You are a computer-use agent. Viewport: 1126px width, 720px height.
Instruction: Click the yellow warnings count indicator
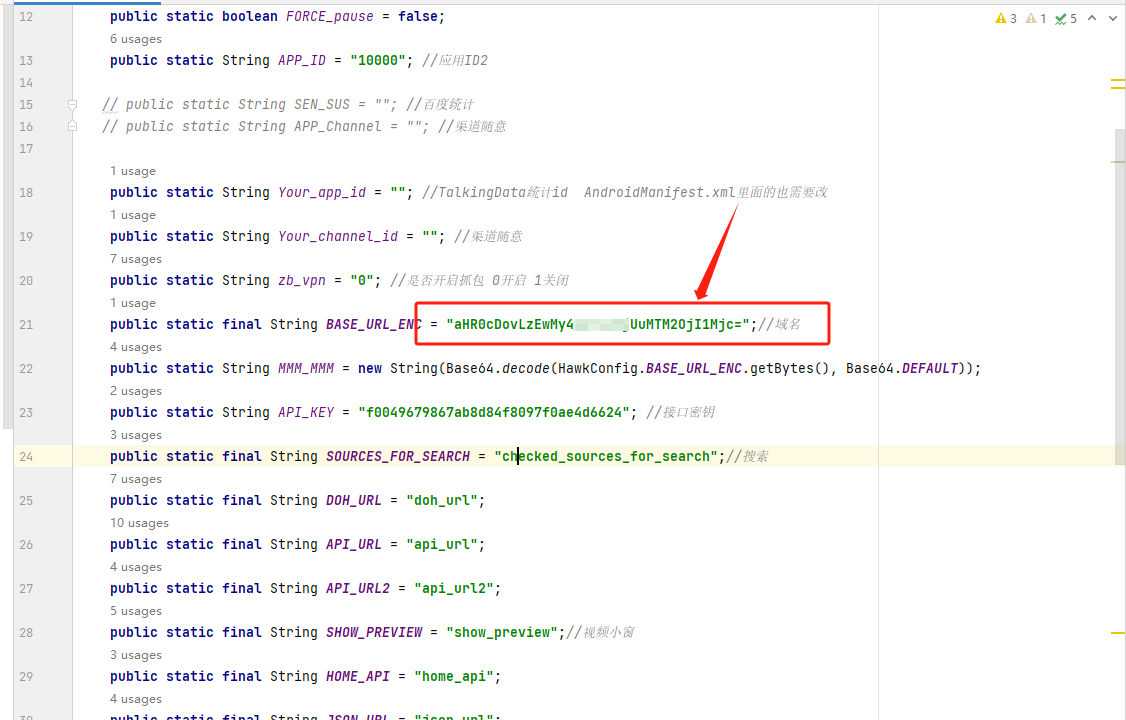click(1005, 19)
